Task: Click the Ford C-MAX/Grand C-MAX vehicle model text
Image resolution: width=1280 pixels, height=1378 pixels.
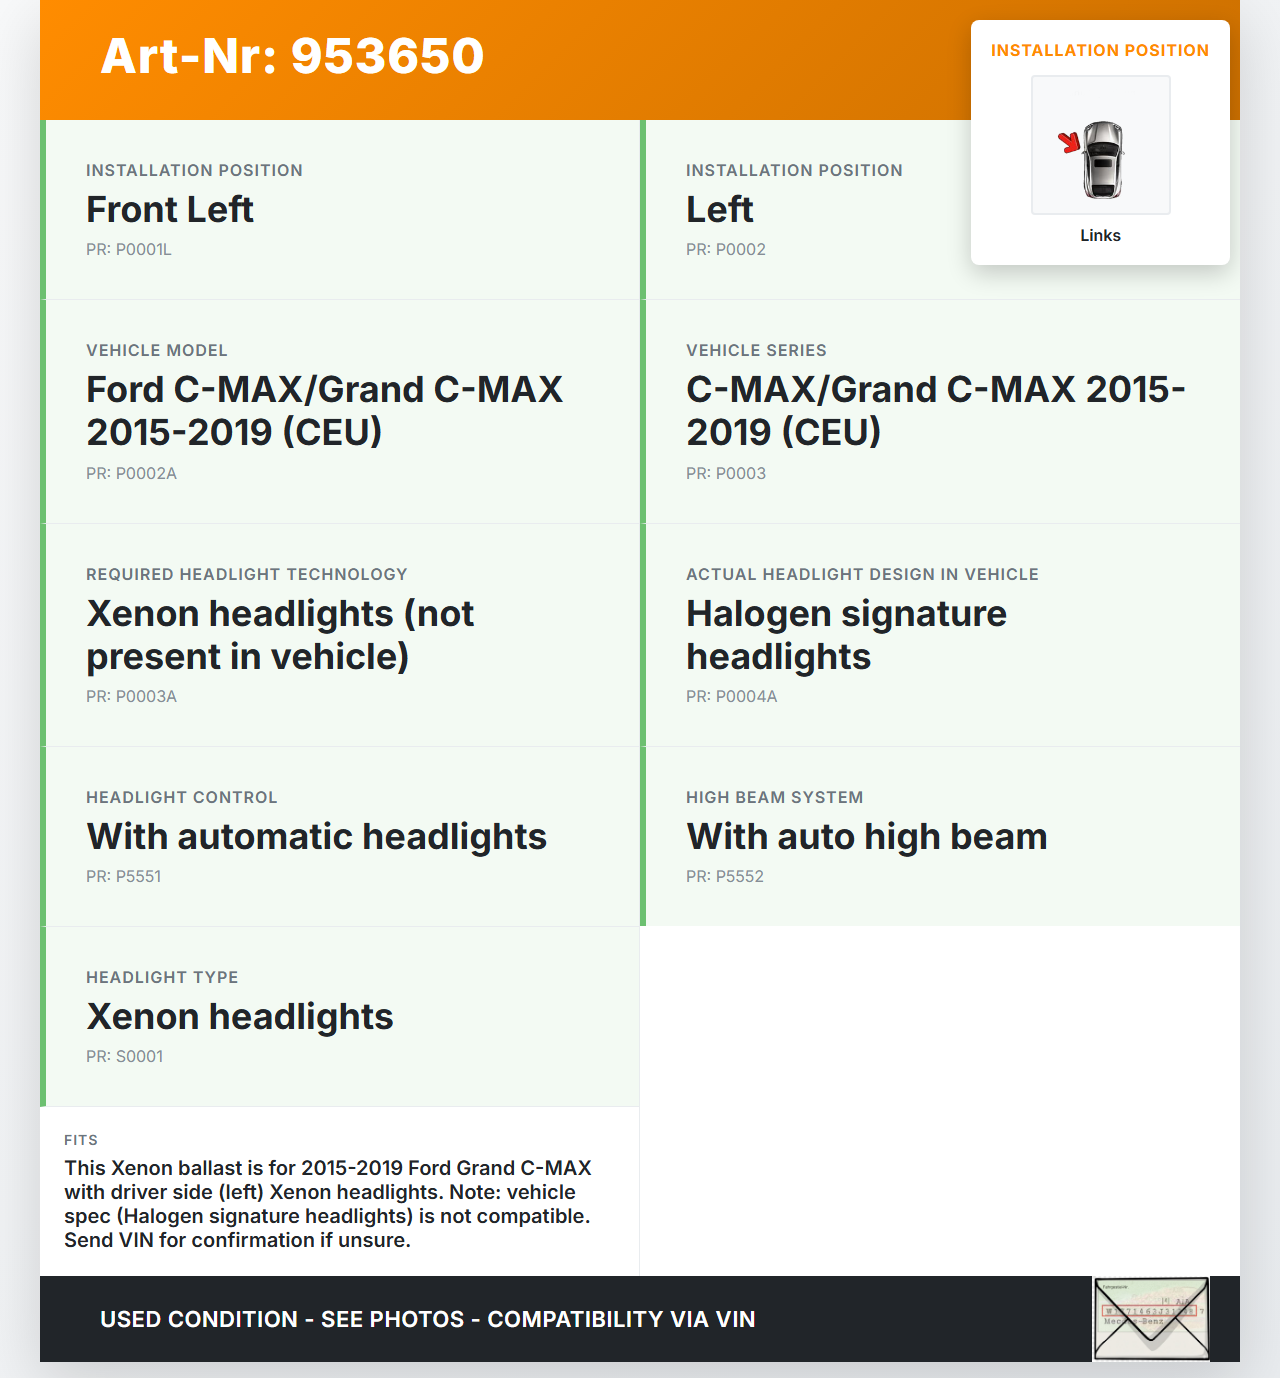Action: pyautogui.click(x=324, y=411)
